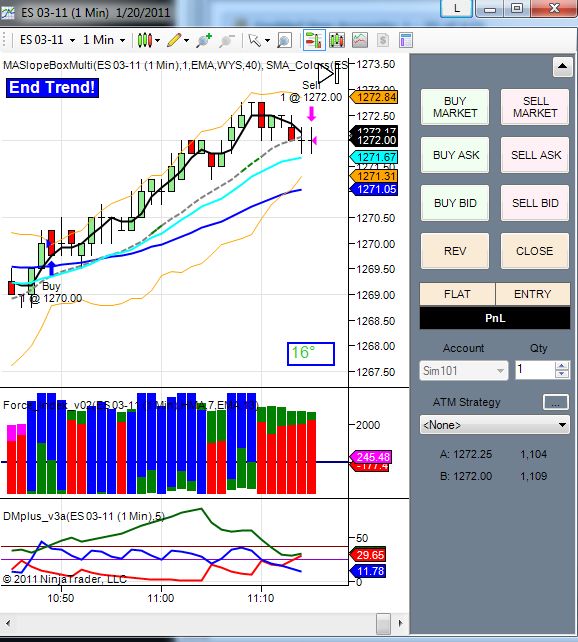Viewport: 578px width, 642px height.
Task: Click the zoom in magnifier icon
Action: click(203, 40)
